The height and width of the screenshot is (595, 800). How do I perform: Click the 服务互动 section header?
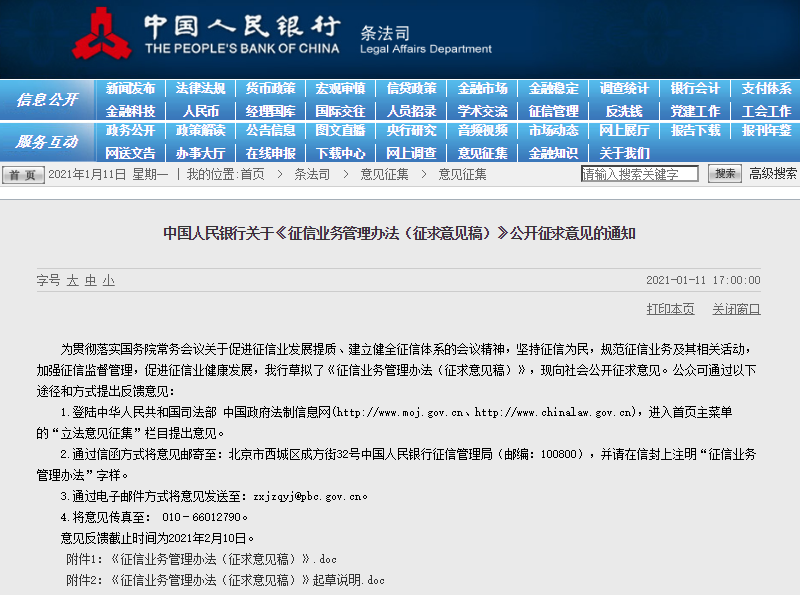coord(47,142)
